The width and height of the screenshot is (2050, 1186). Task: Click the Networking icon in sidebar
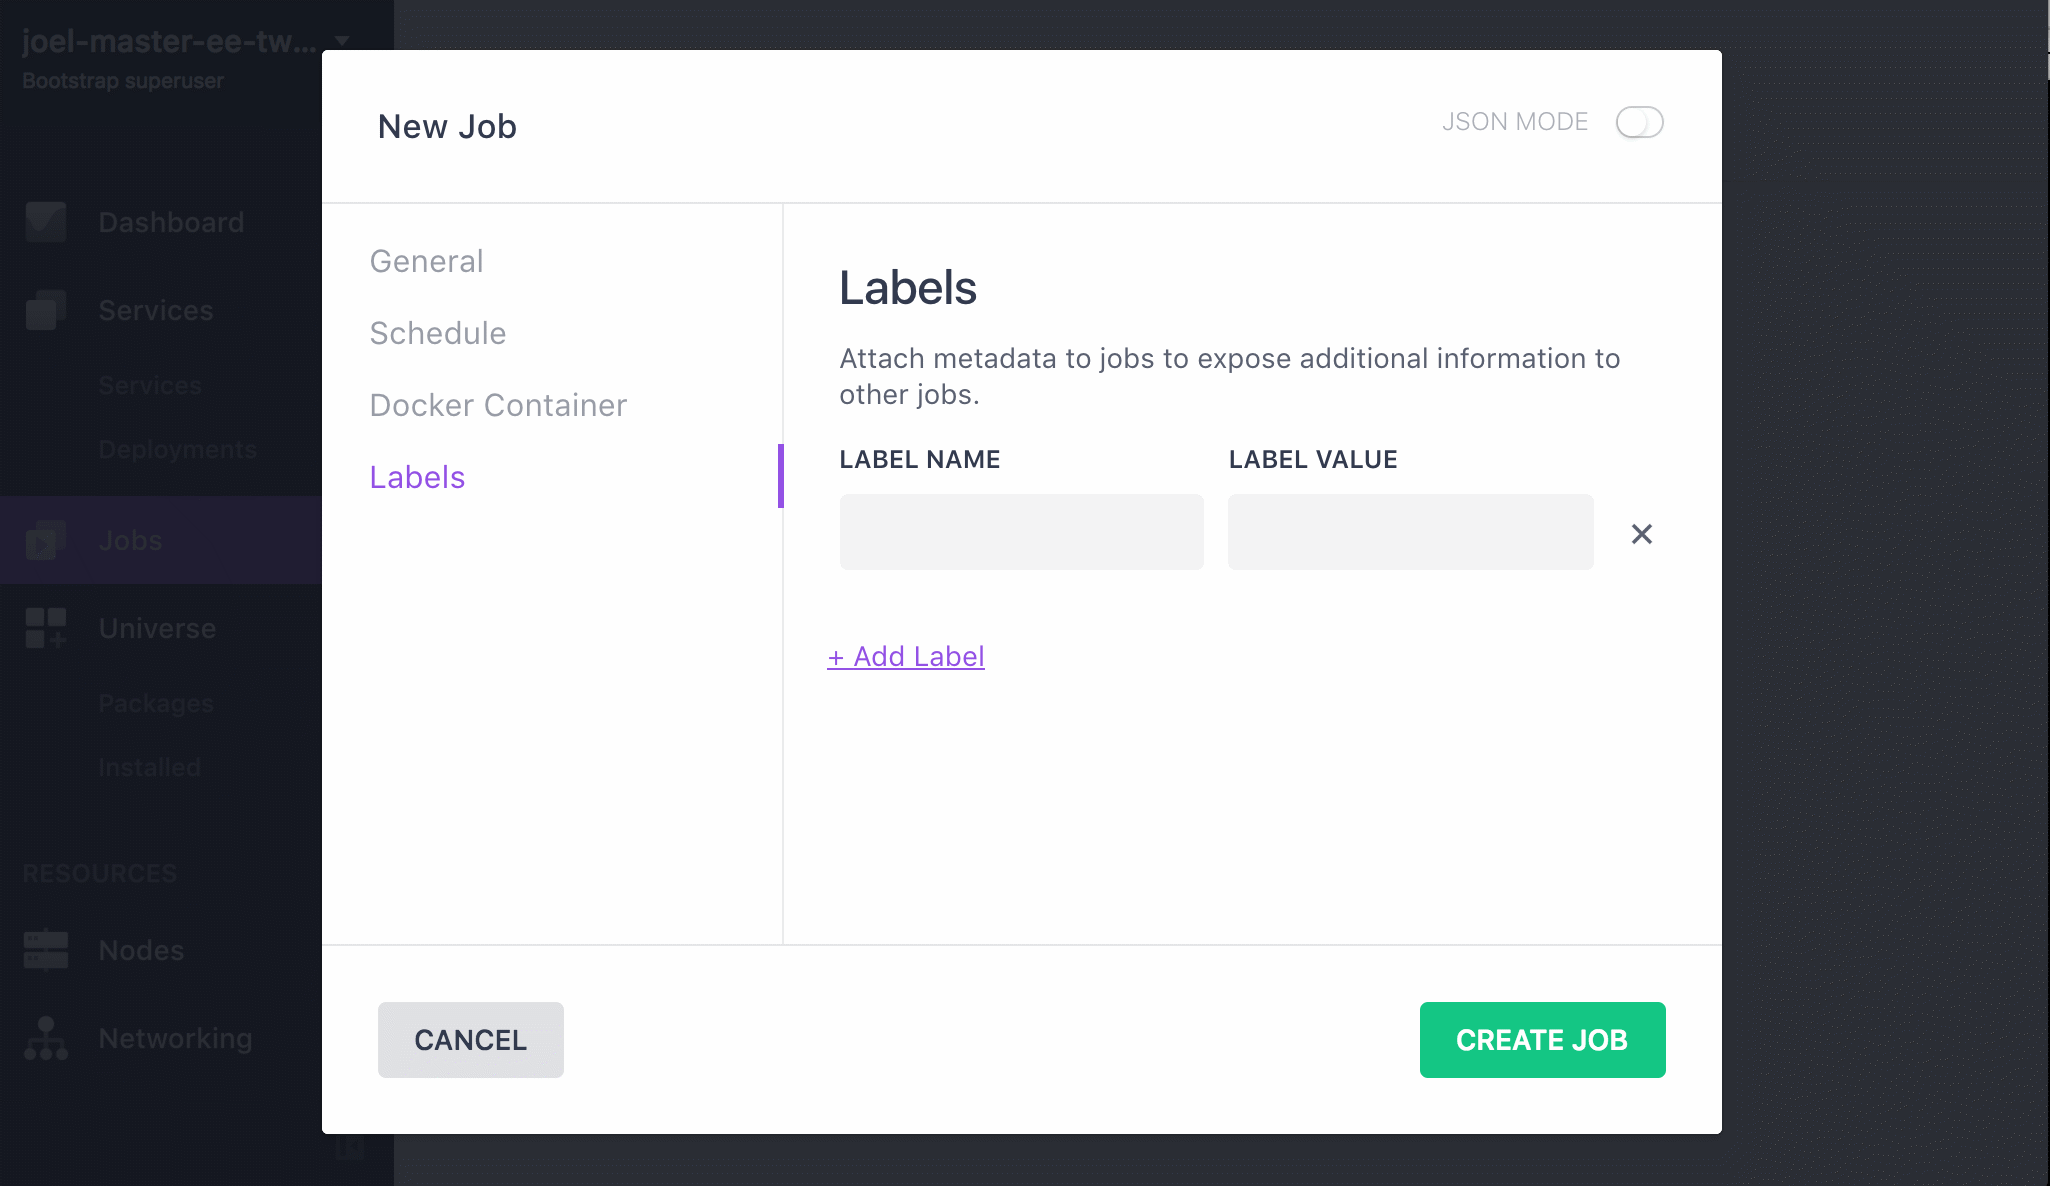click(45, 1038)
